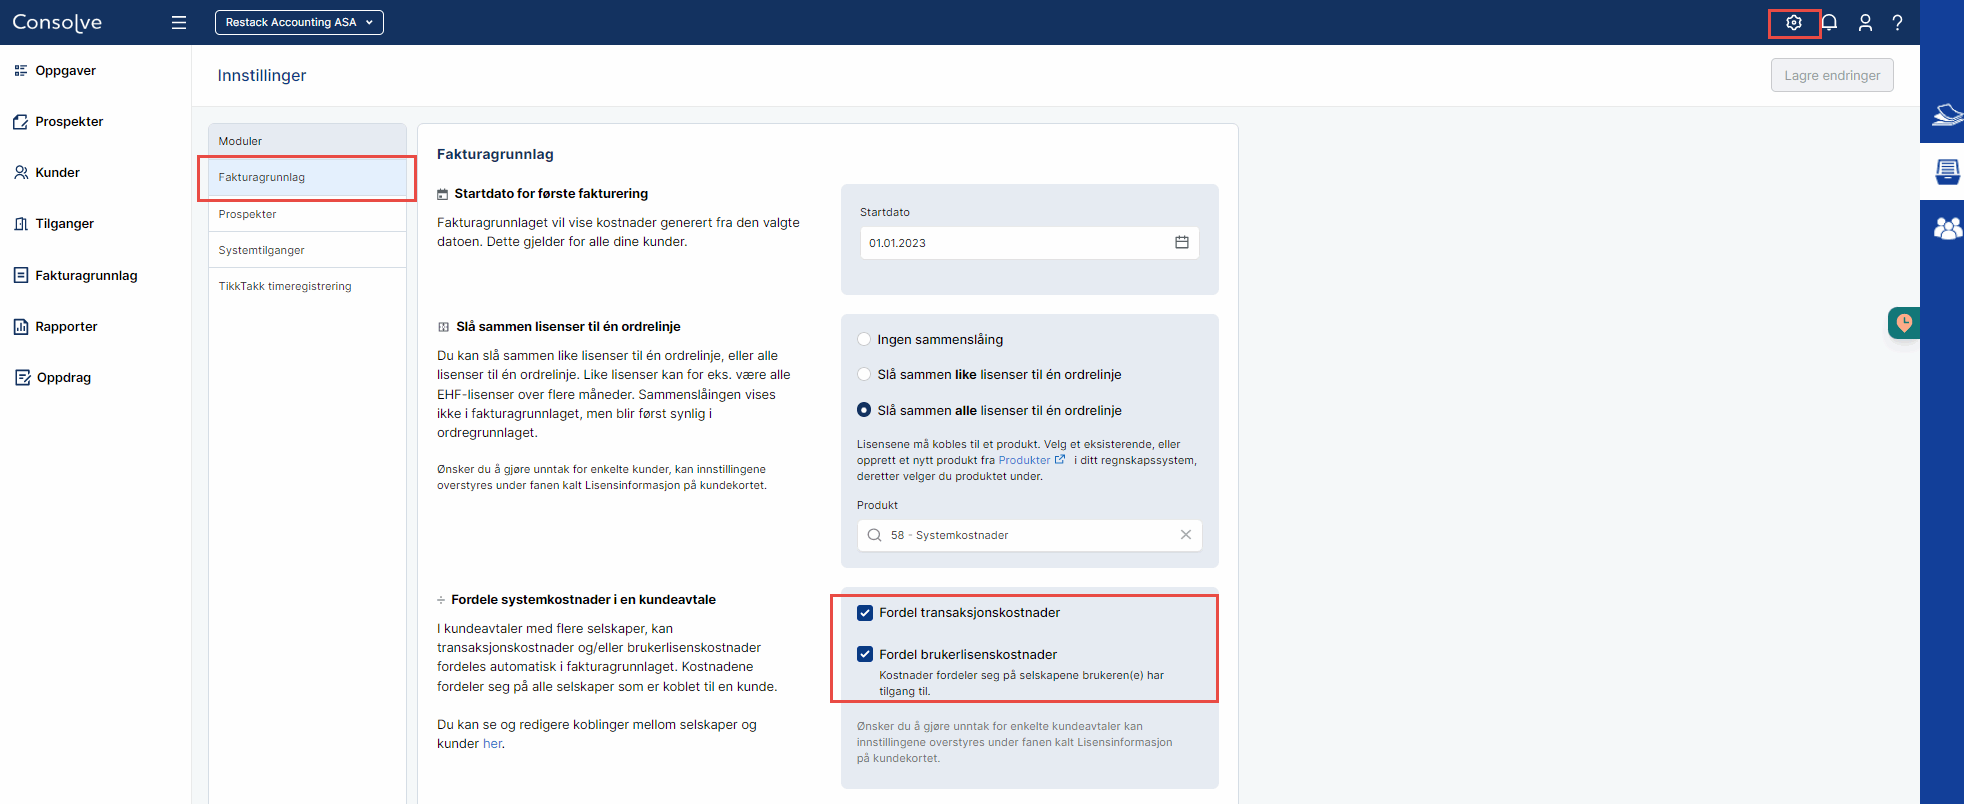Open the people group icon on right bar
This screenshot has width=1964, height=804.
[x=1947, y=229]
